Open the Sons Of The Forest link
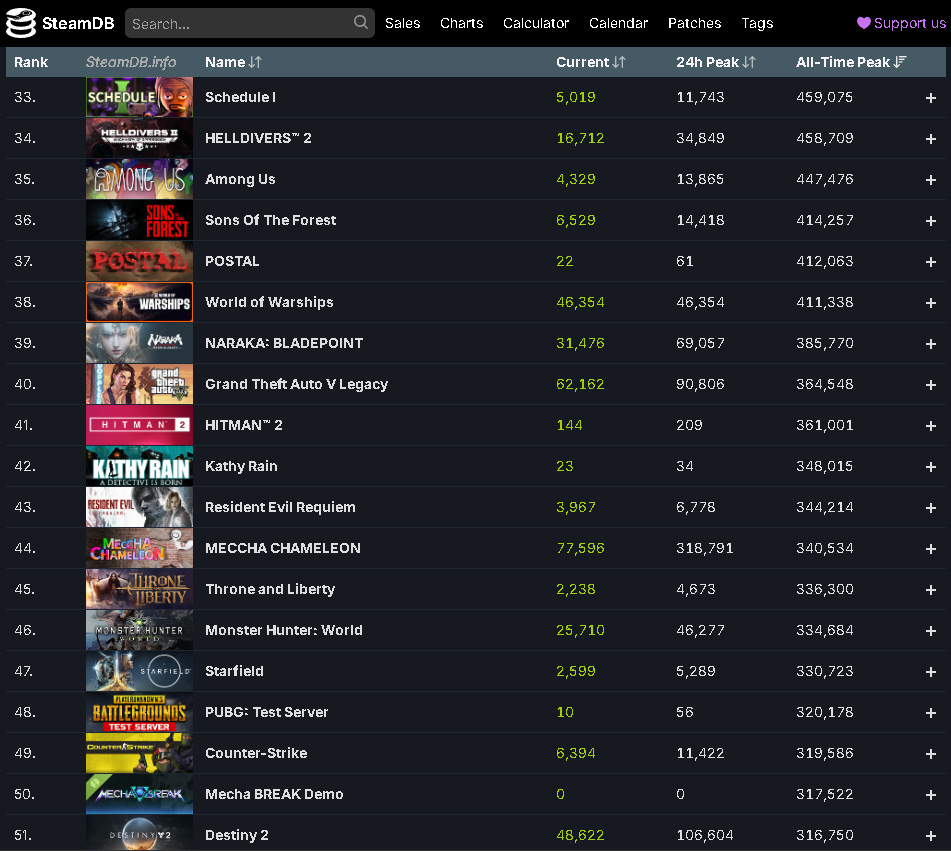 [x=271, y=220]
